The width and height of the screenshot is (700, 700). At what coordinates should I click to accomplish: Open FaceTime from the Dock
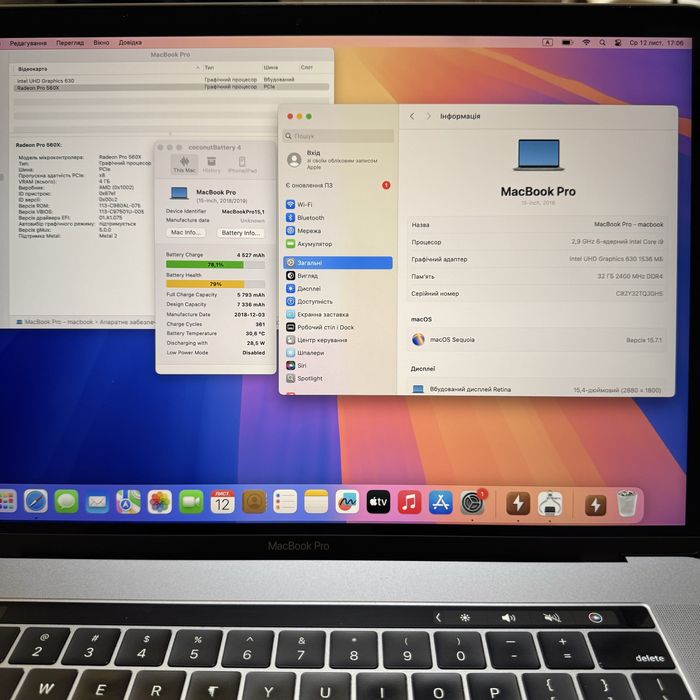191,502
